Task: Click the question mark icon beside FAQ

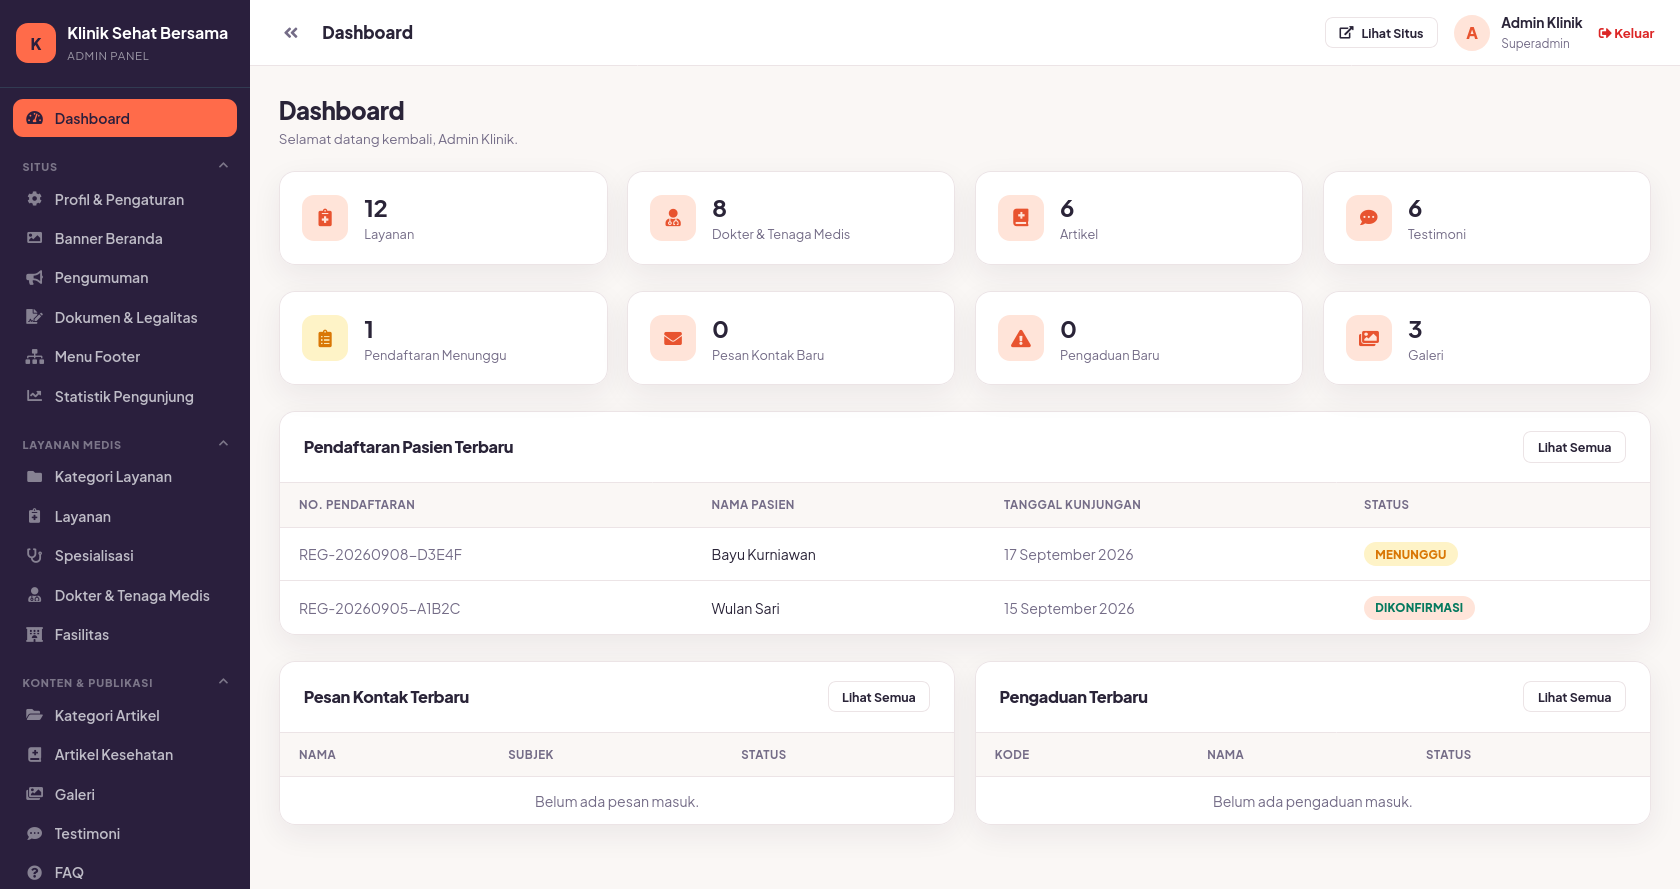Action: click(x=35, y=873)
